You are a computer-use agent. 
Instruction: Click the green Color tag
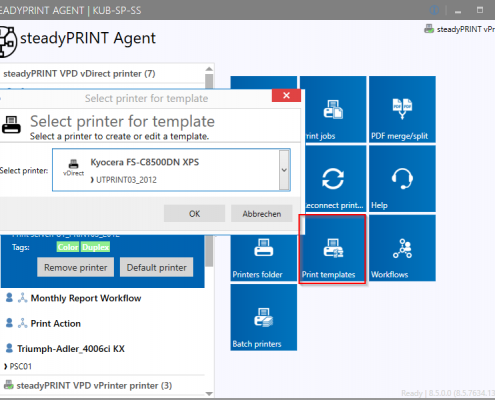click(x=68, y=247)
